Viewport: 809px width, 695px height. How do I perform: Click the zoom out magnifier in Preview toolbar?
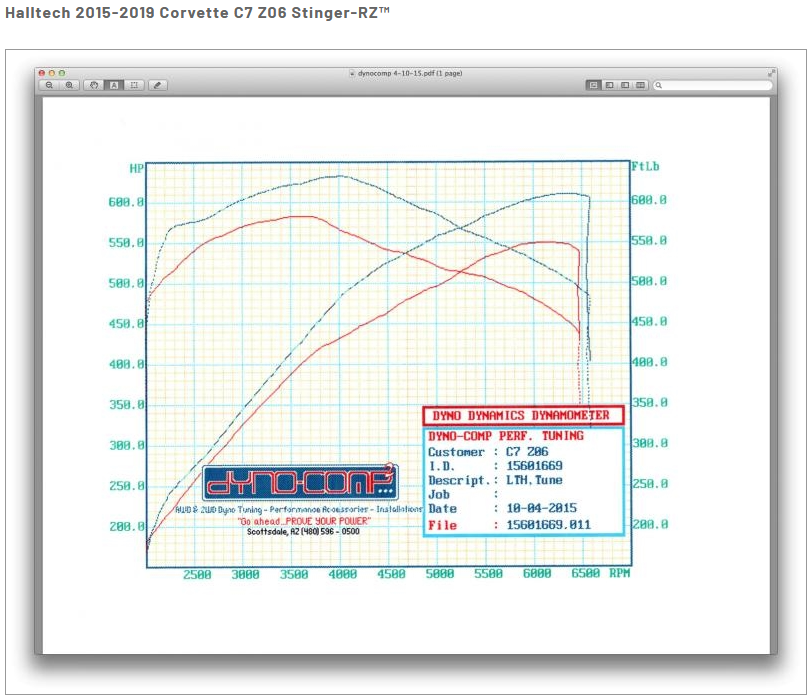click(x=50, y=85)
